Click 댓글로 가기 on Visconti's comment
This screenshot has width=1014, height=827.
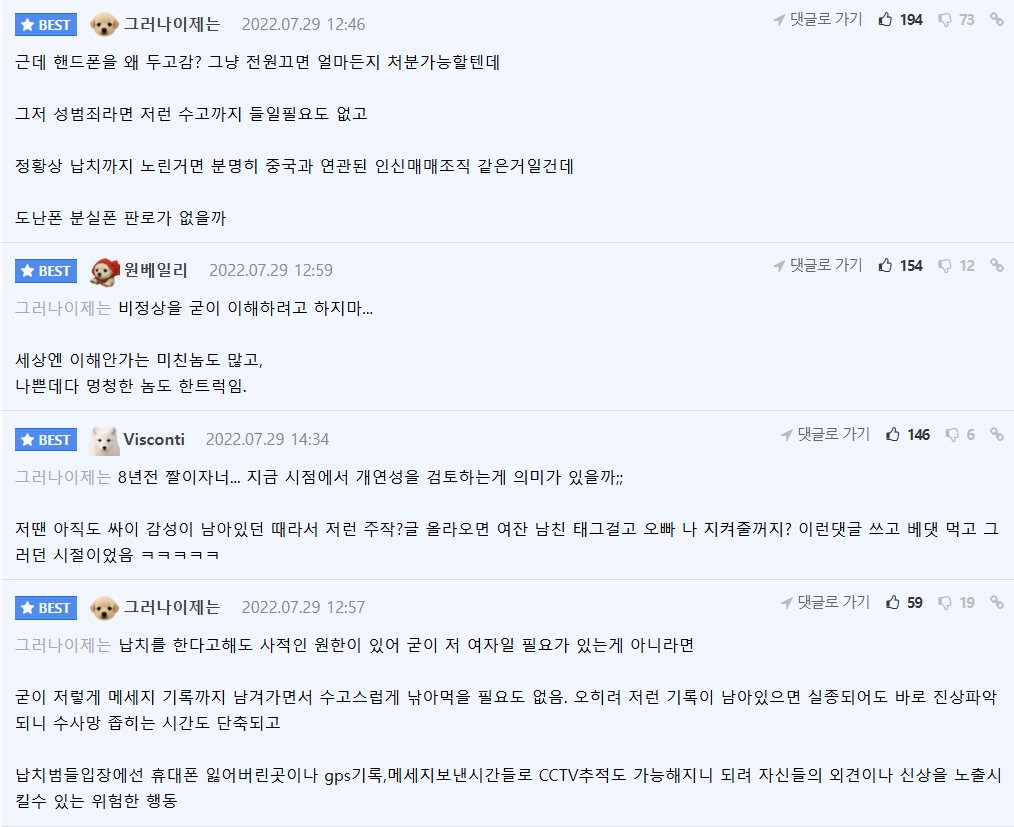825,435
